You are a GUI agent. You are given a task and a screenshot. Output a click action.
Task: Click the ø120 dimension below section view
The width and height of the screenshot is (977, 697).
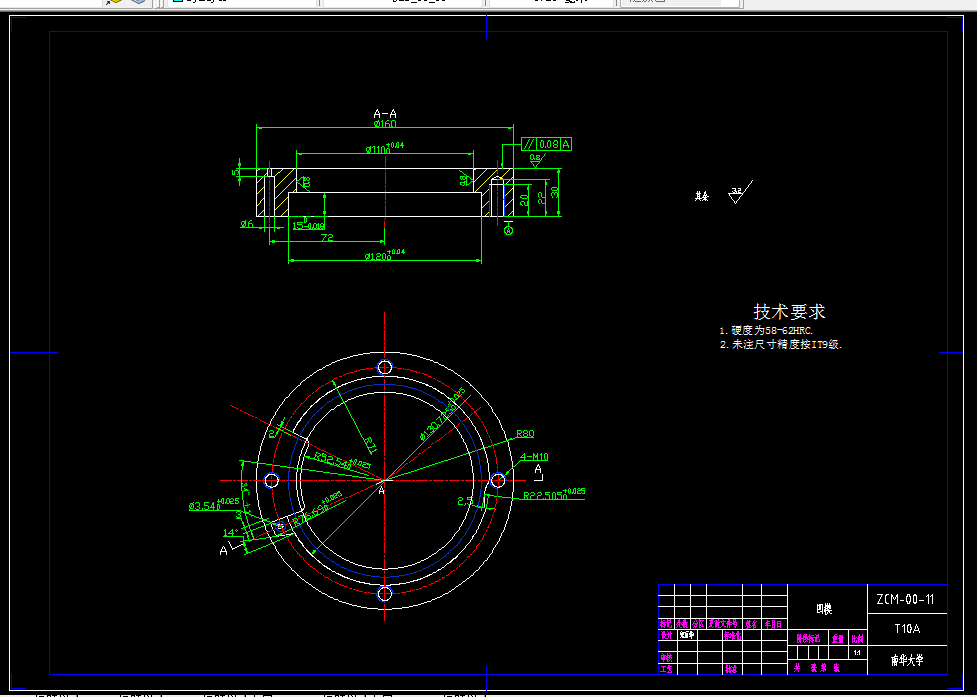pyautogui.click(x=384, y=255)
